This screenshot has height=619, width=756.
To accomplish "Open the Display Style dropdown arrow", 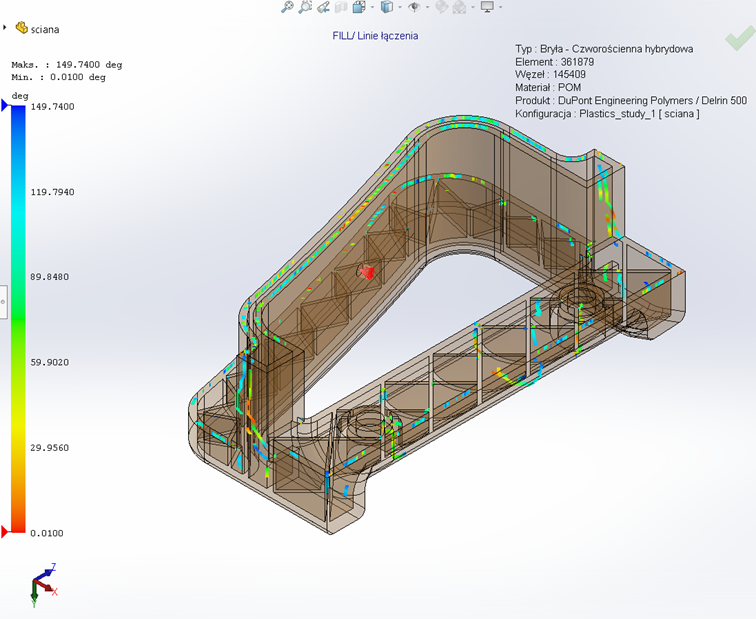I will click(x=399, y=7).
